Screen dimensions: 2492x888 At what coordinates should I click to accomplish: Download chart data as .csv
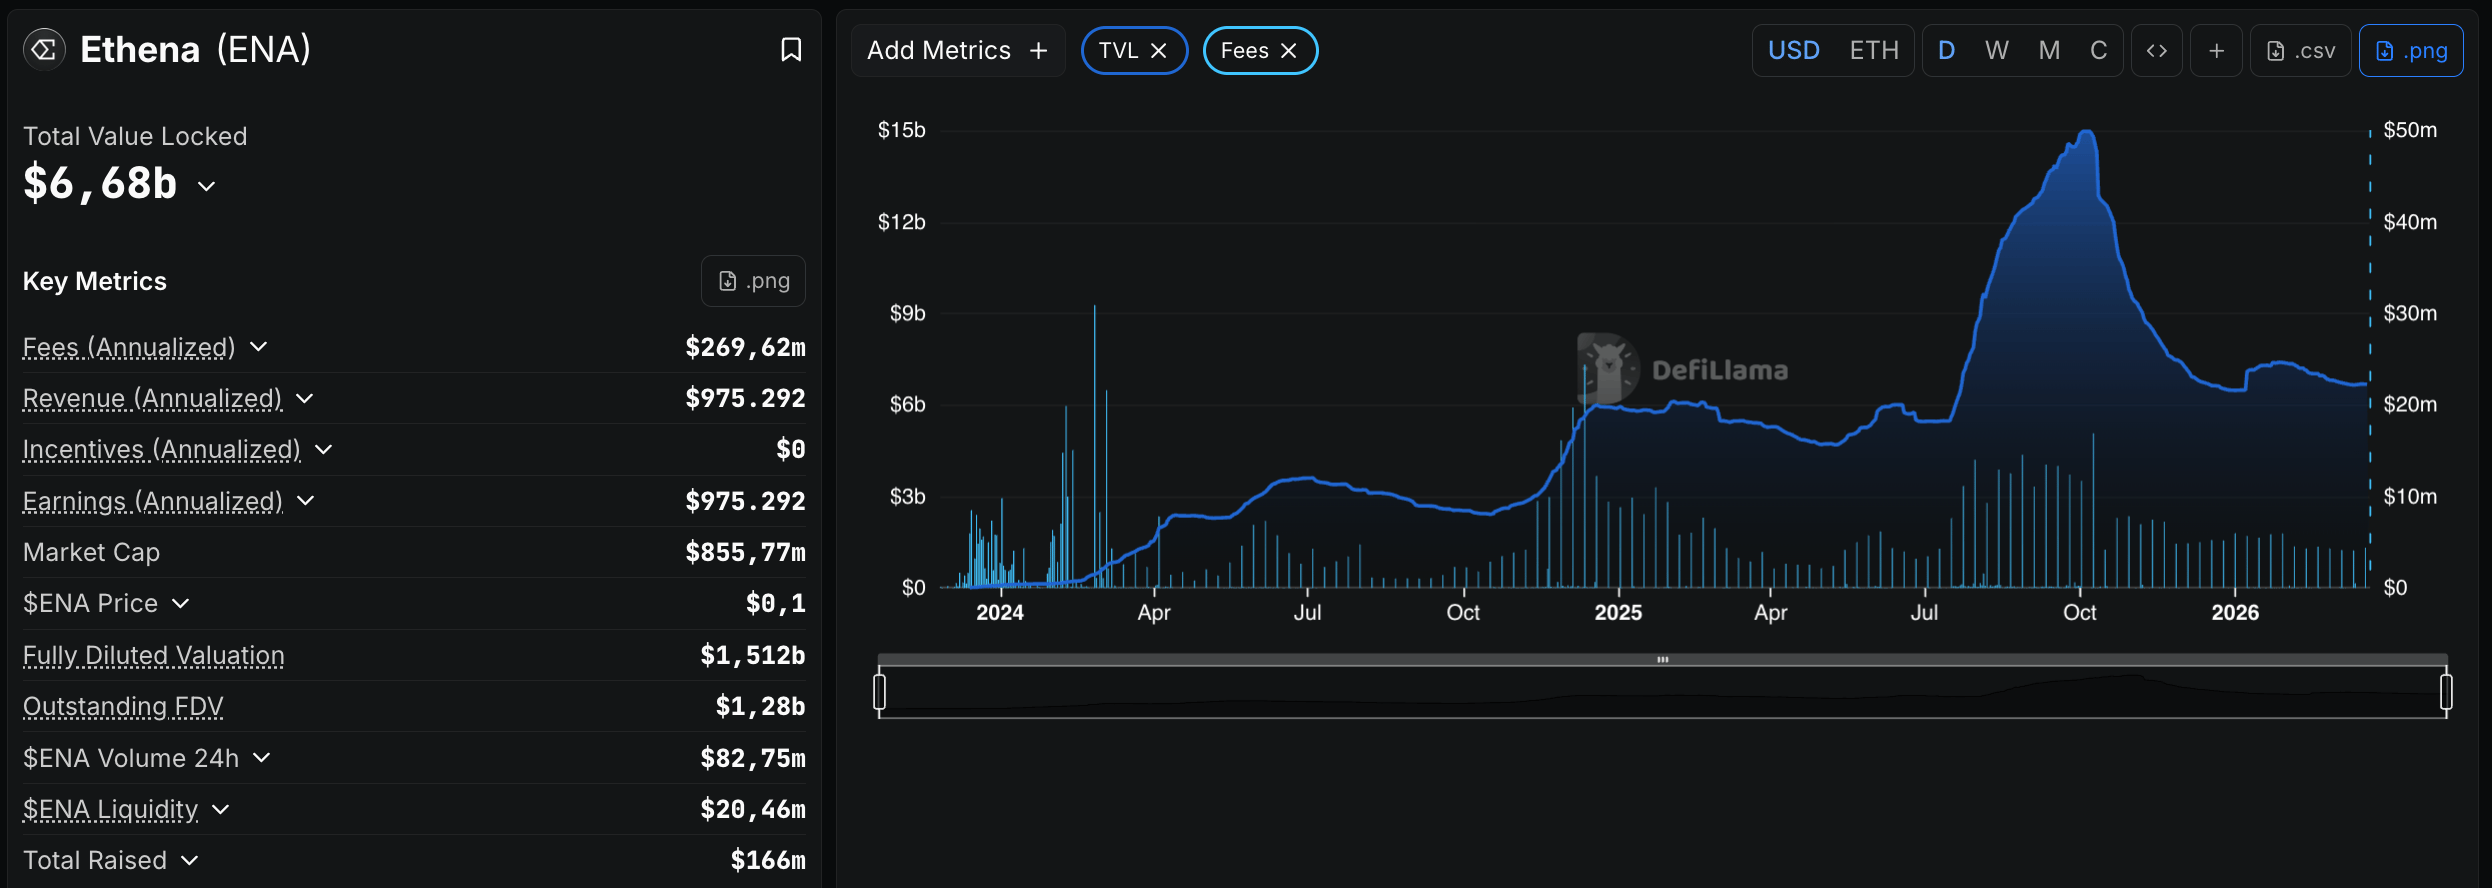(x=2301, y=51)
